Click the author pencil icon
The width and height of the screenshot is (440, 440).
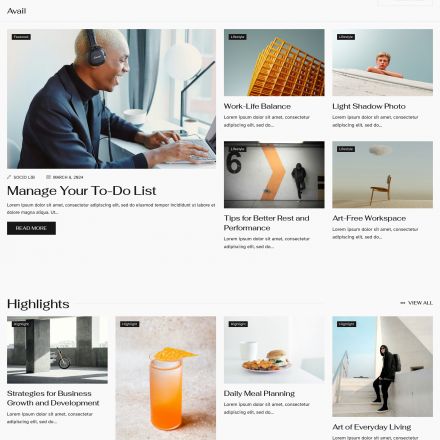(9, 177)
